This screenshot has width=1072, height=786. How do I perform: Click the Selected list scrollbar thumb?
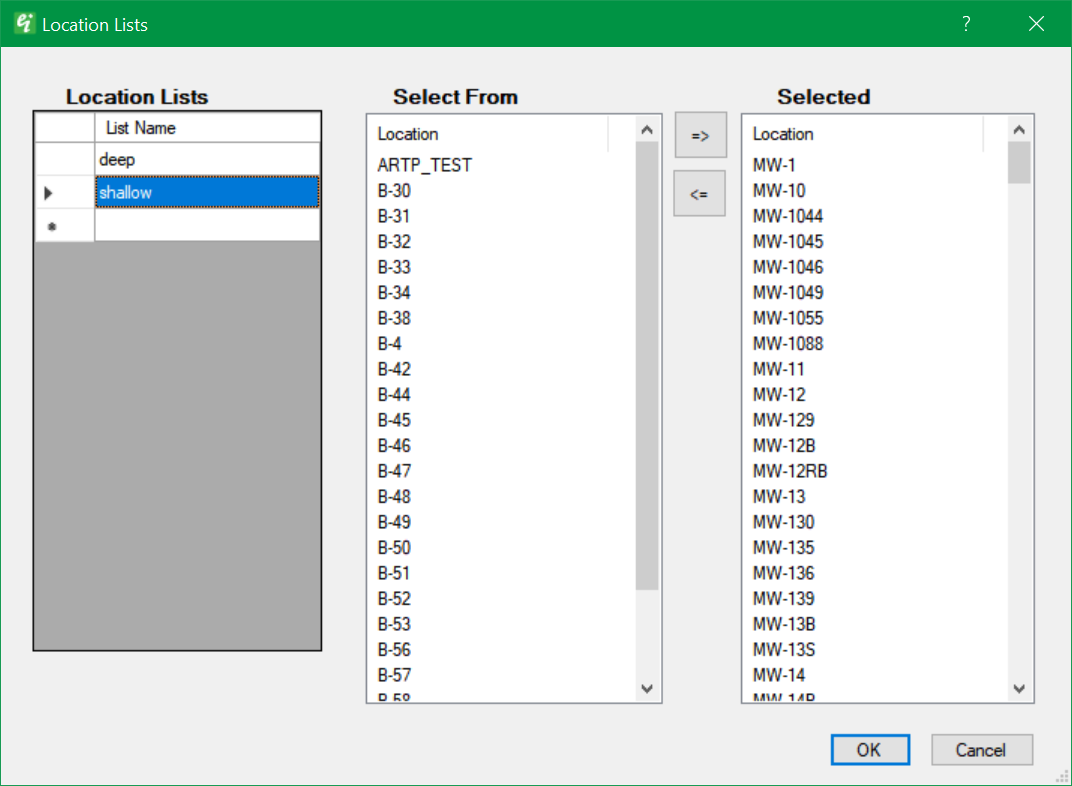(1019, 163)
